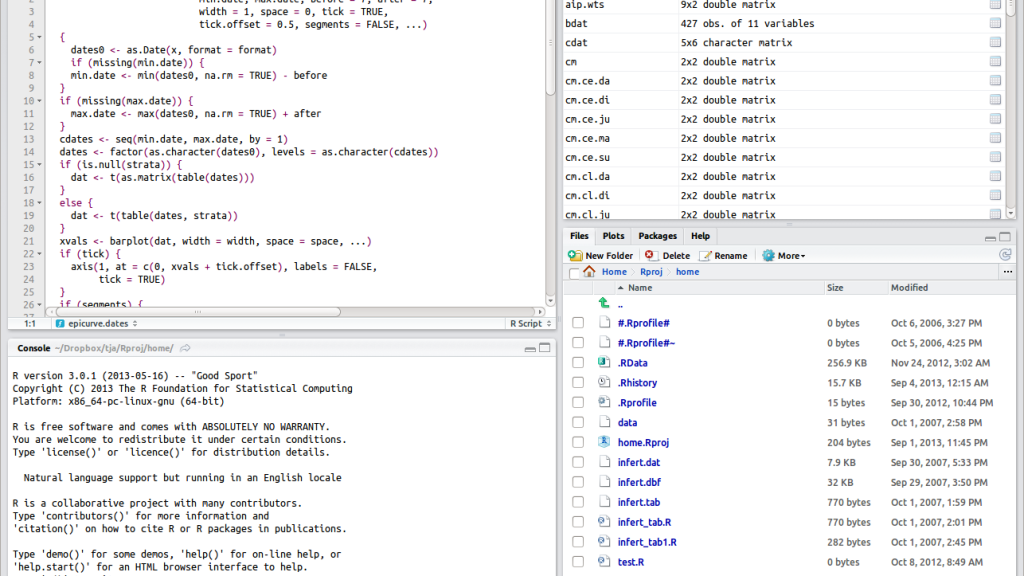Check the .Rhistory file checkbox

coord(578,383)
